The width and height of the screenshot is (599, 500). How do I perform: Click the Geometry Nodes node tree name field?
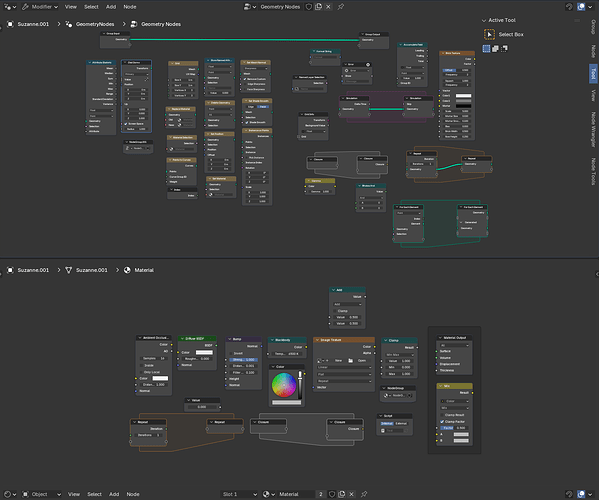click(x=280, y=7)
